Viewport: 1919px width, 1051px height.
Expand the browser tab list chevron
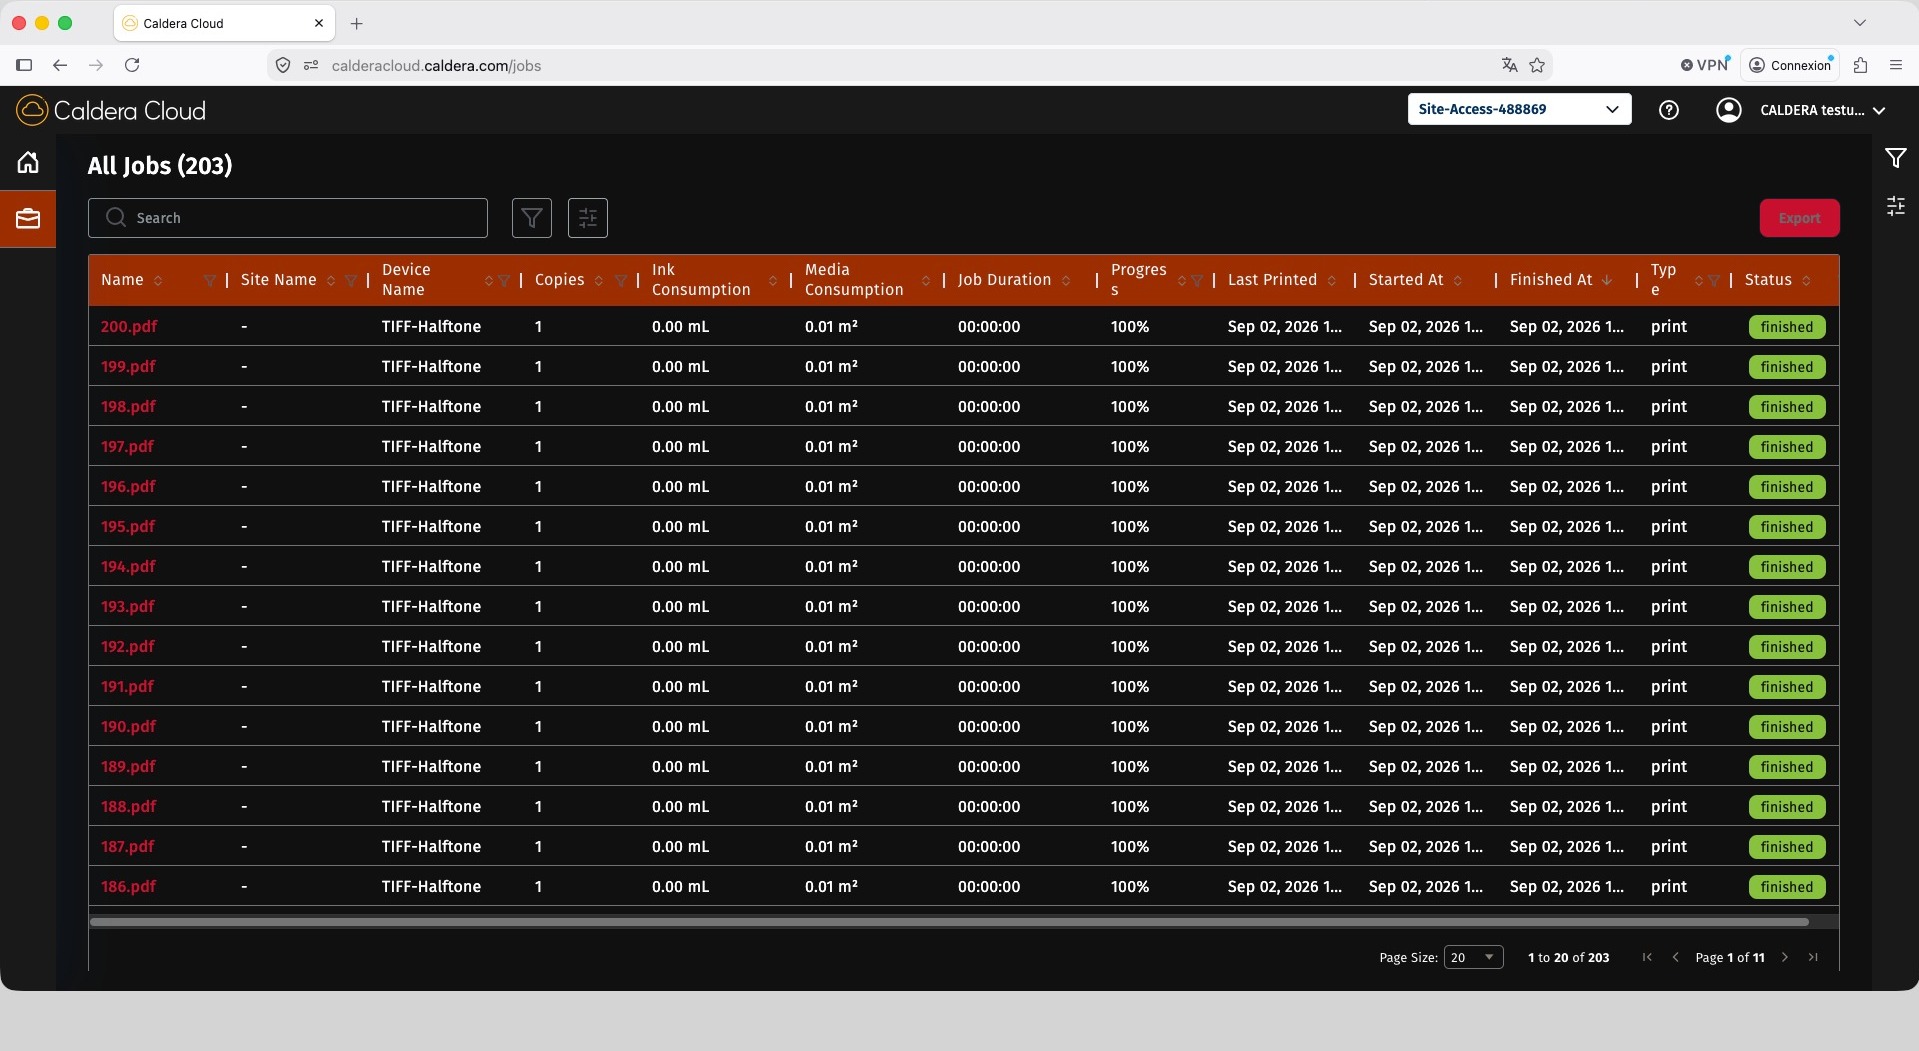1859,23
